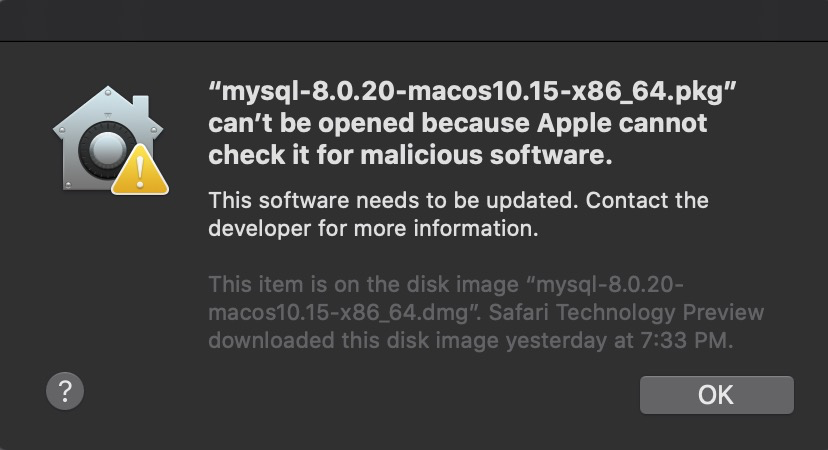This screenshot has width=828, height=450.
Task: Open help via the question mark button
Action: [65, 391]
